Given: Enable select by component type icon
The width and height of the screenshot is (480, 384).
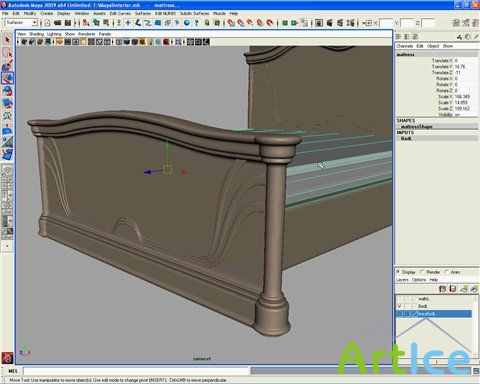Looking at the screenshot, I should coord(106,23).
